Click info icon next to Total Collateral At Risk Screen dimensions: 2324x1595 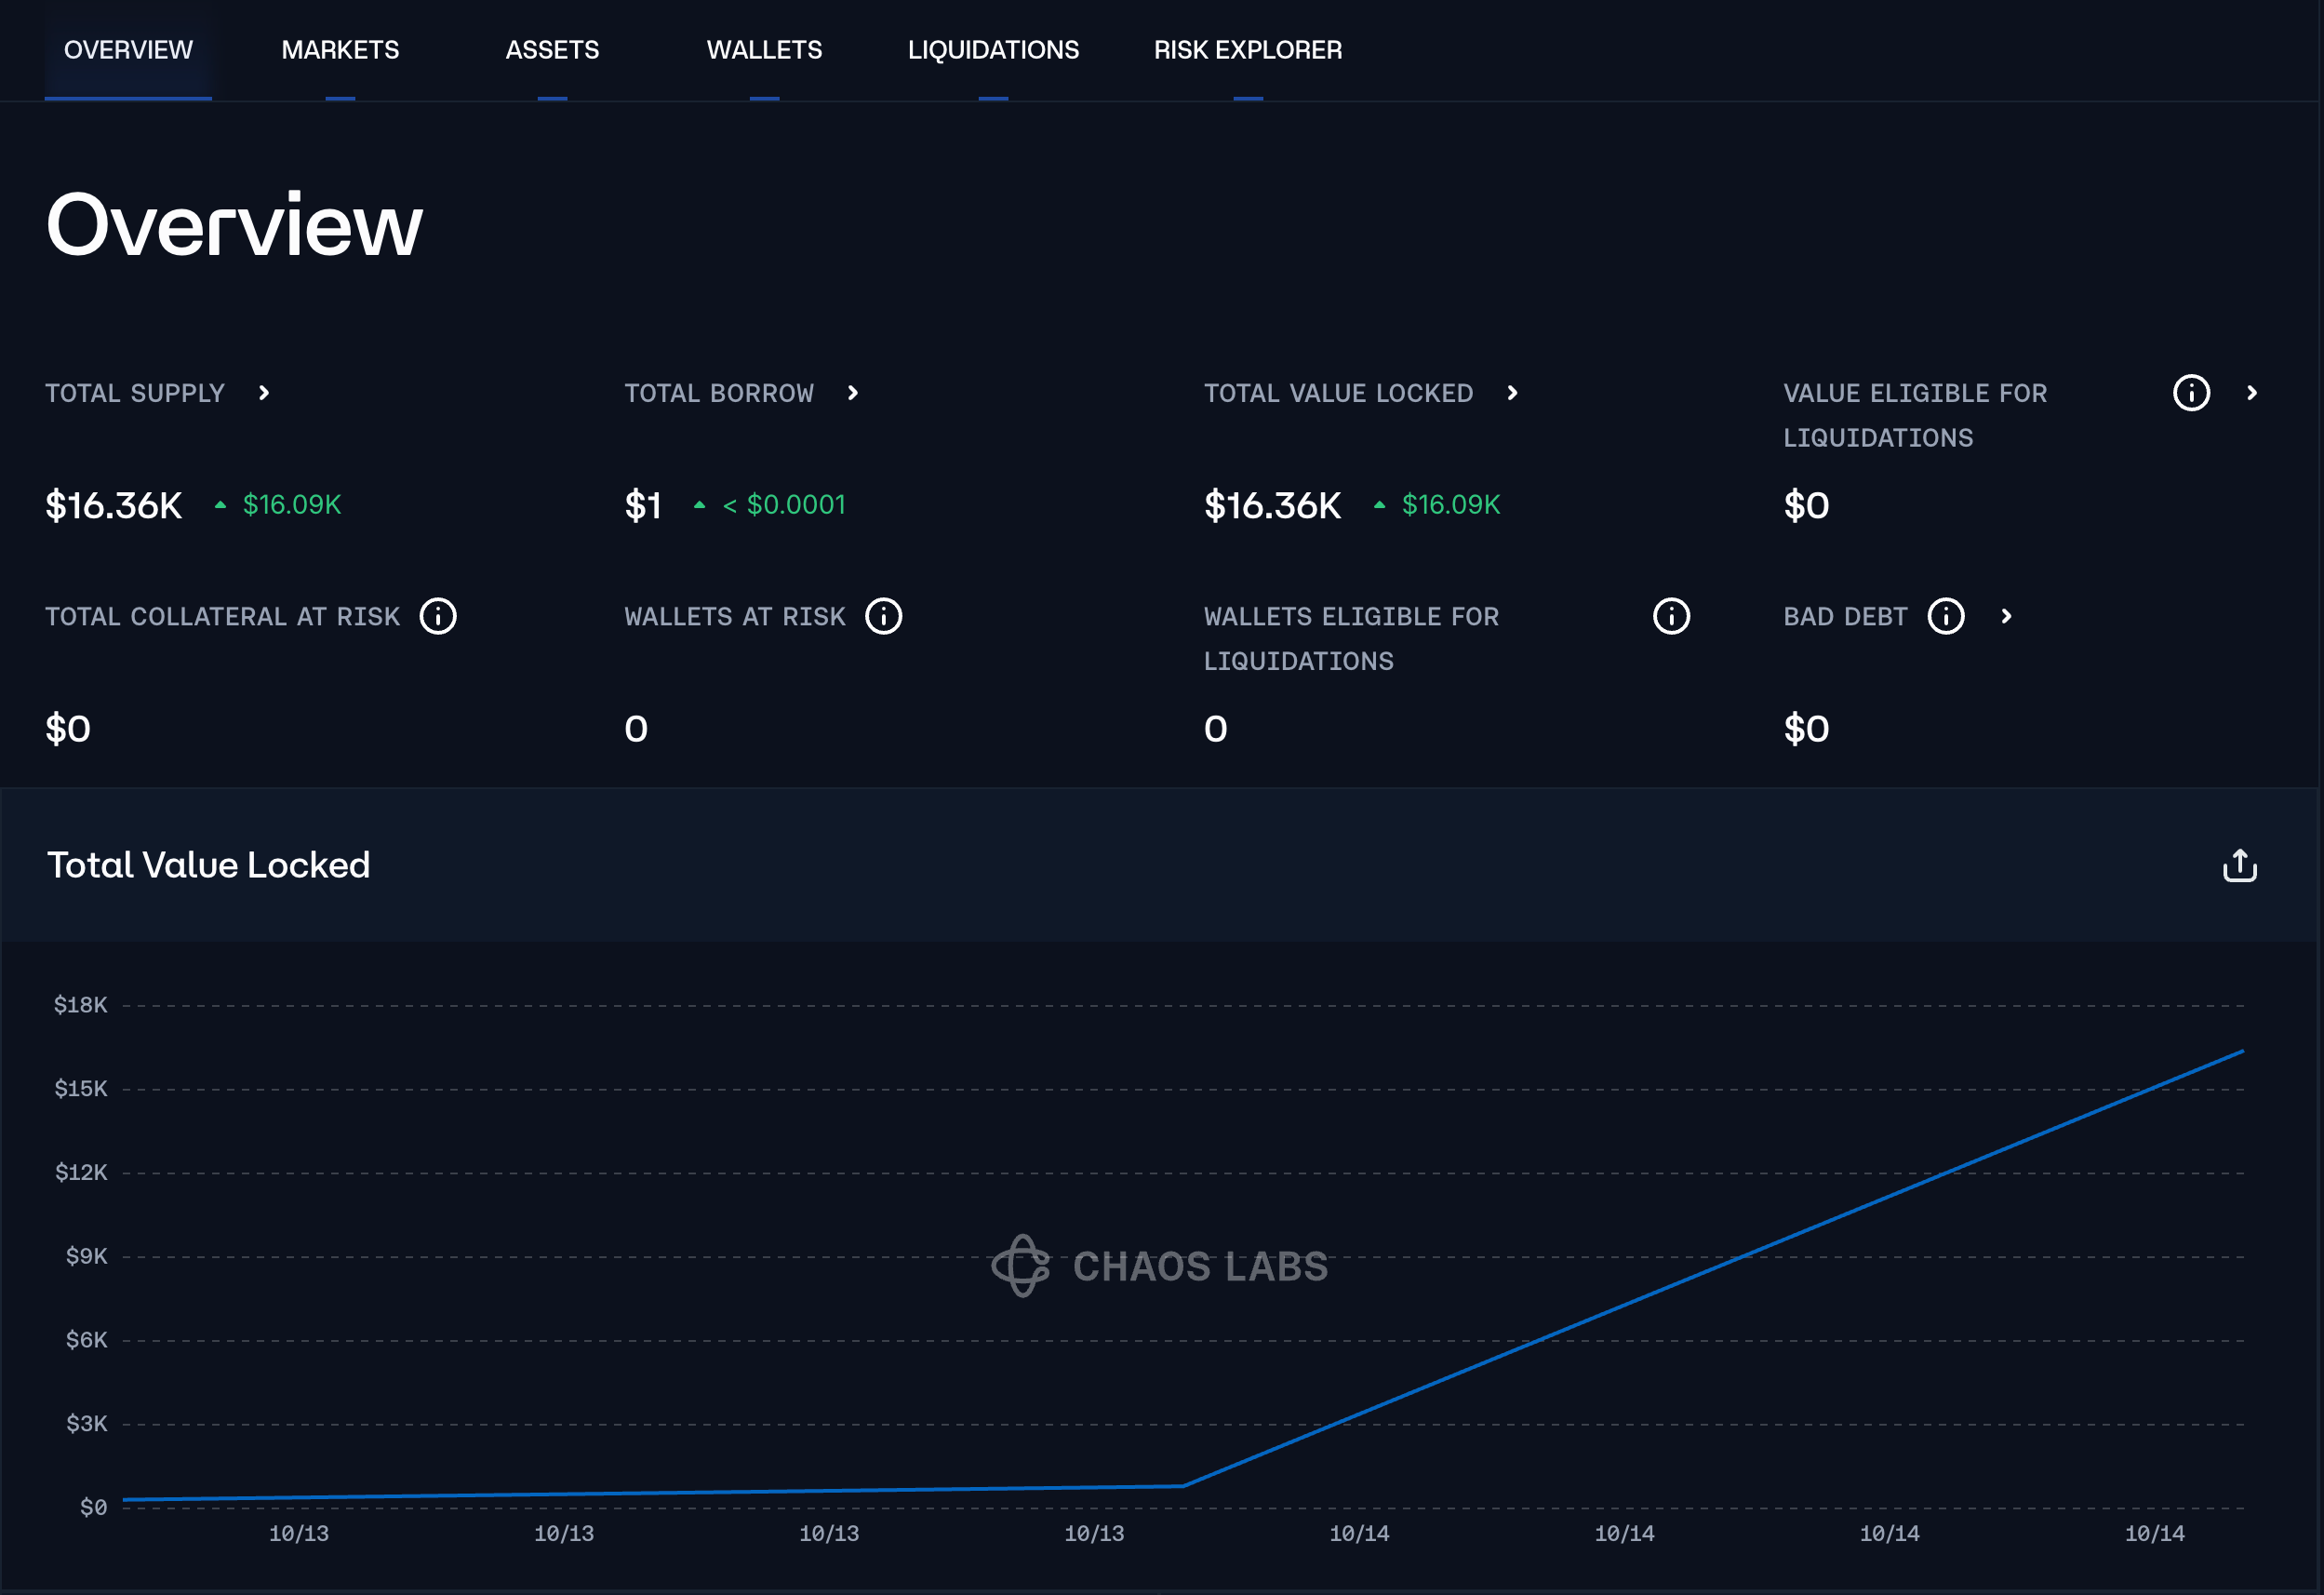[x=438, y=616]
